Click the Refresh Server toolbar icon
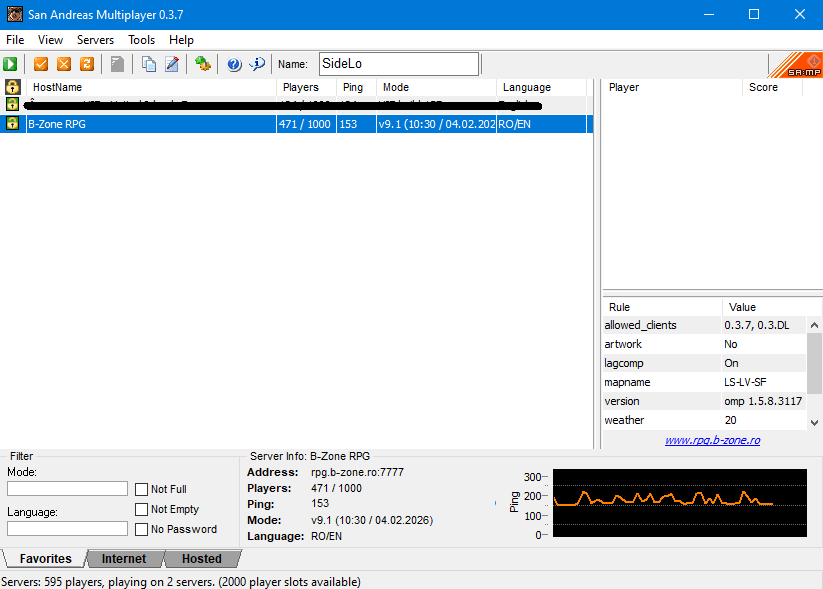 (x=87, y=64)
